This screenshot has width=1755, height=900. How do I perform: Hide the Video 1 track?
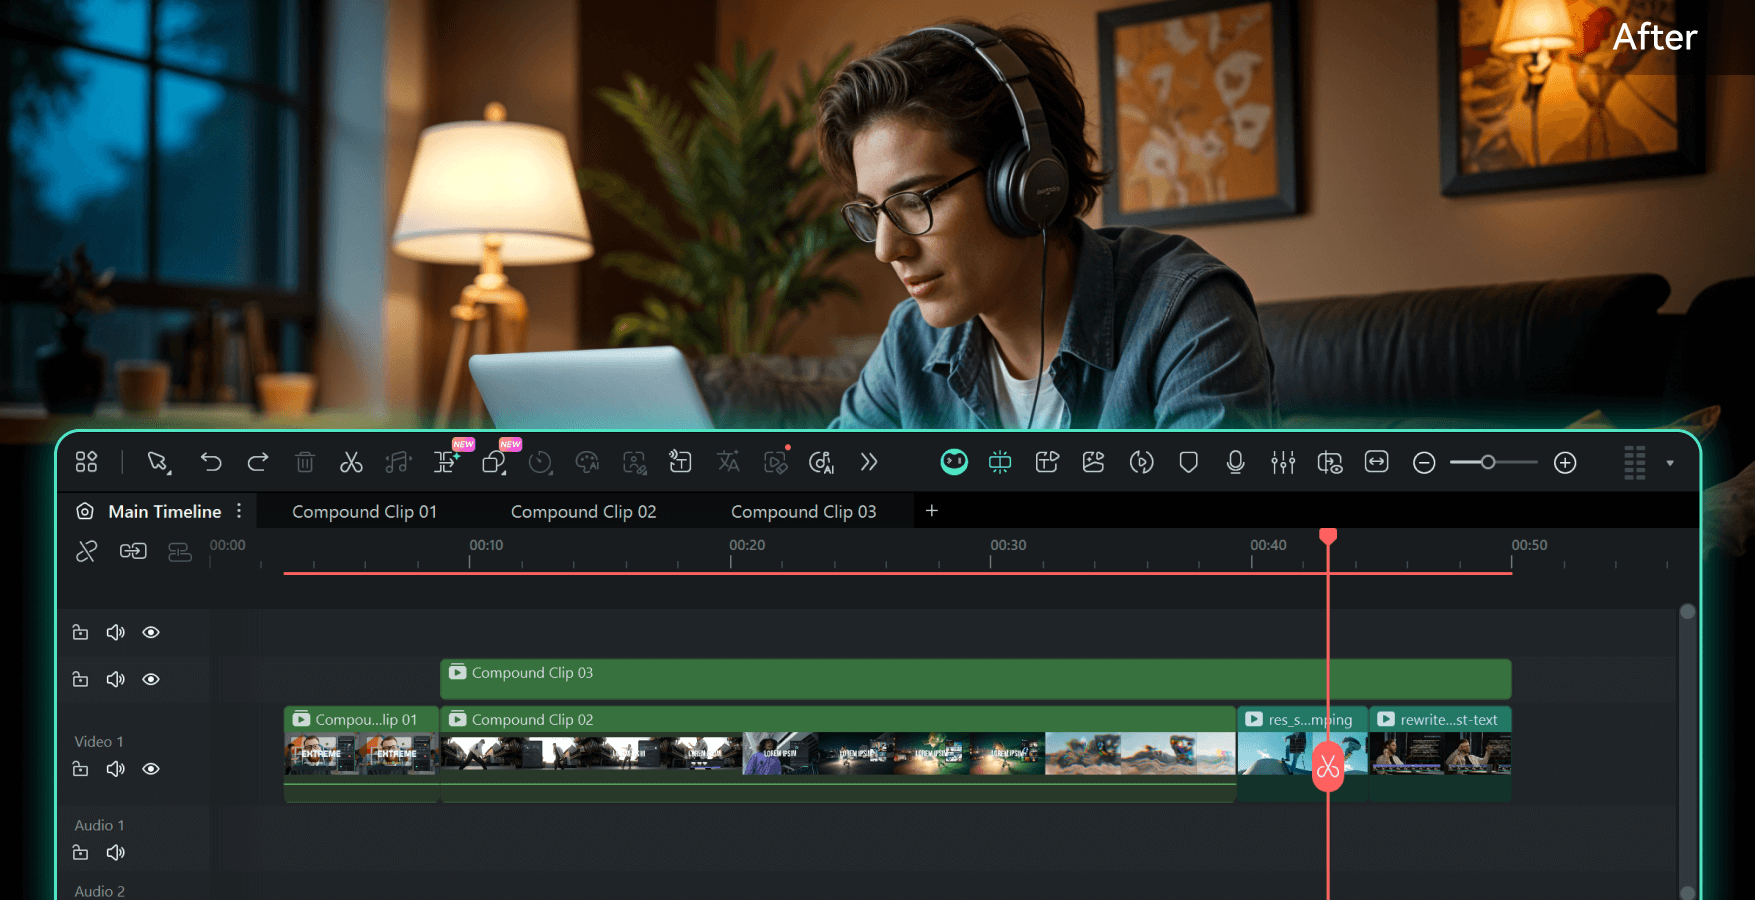[151, 769]
